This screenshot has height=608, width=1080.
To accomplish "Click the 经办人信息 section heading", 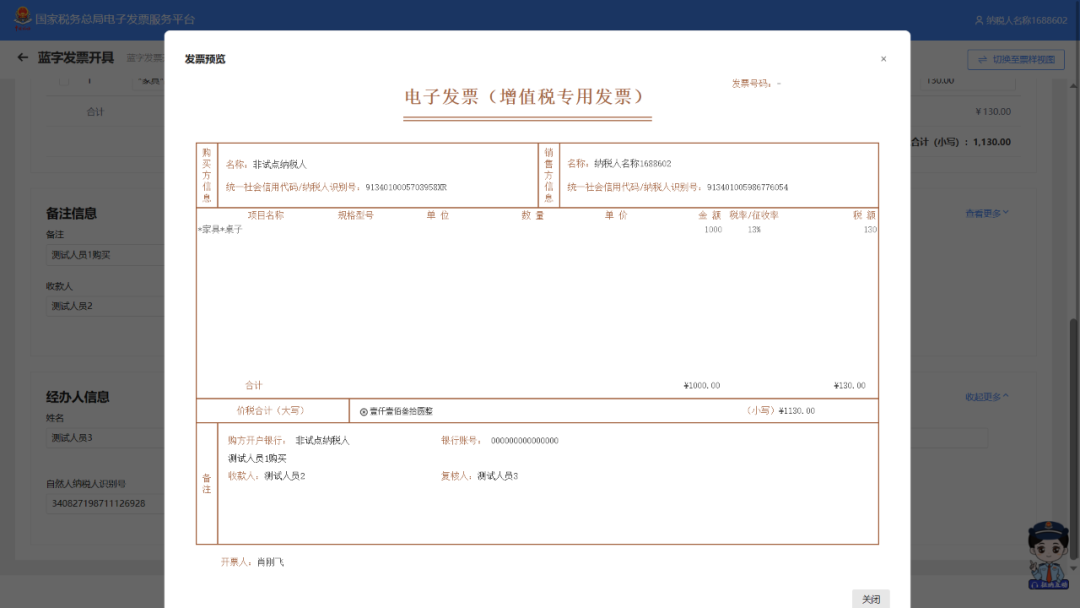I will tap(78, 397).
